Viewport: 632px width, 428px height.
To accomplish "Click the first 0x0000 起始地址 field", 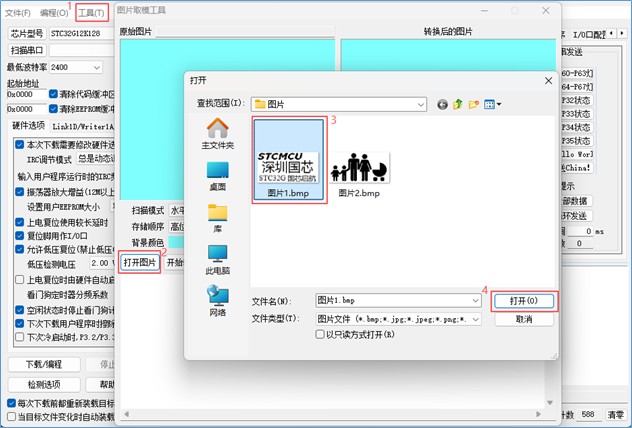I will (27, 94).
